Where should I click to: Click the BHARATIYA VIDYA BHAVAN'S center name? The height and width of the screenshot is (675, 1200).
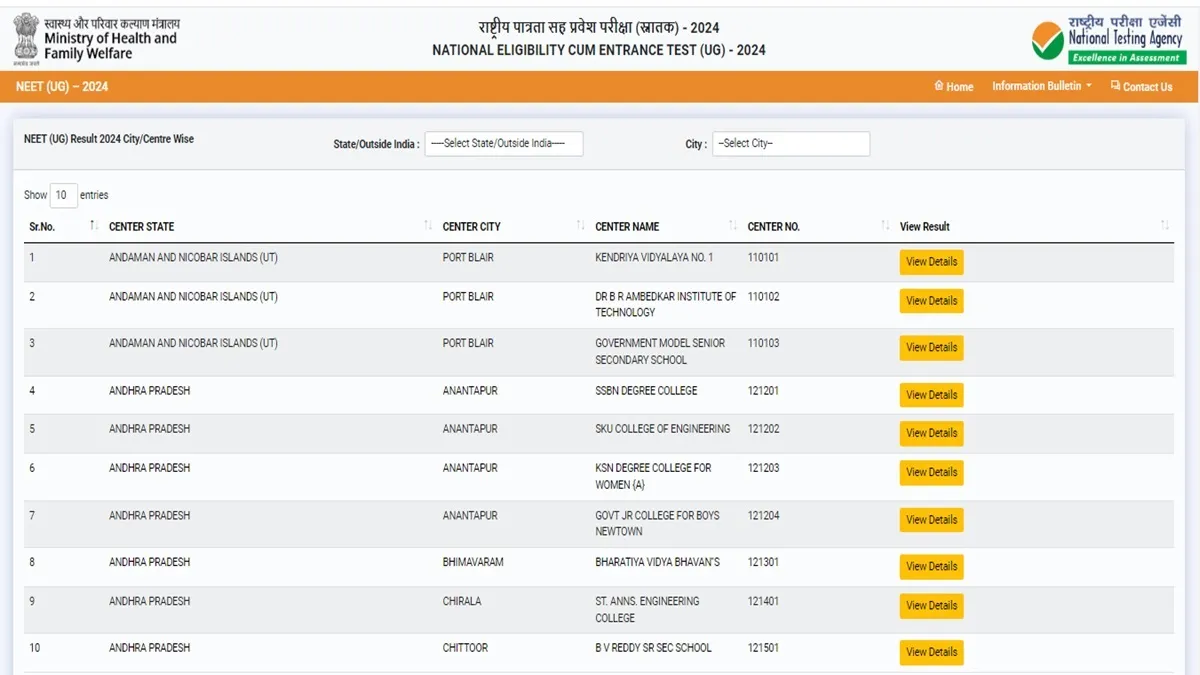click(657, 562)
